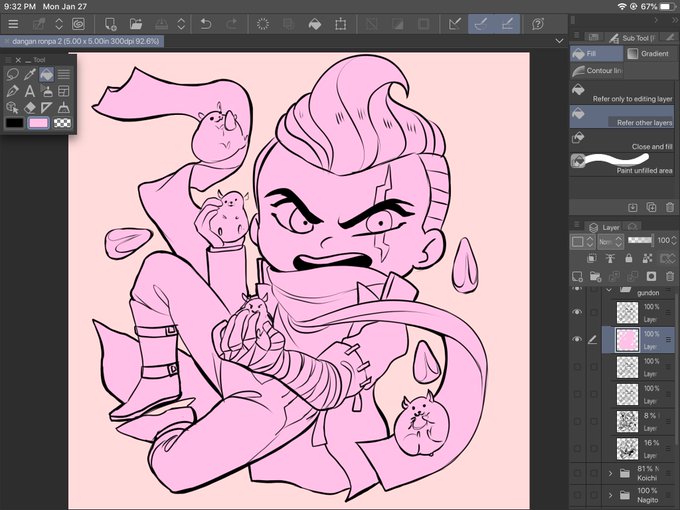680x510 pixels.
Task: Select the black main color swatch
Action: click(14, 123)
